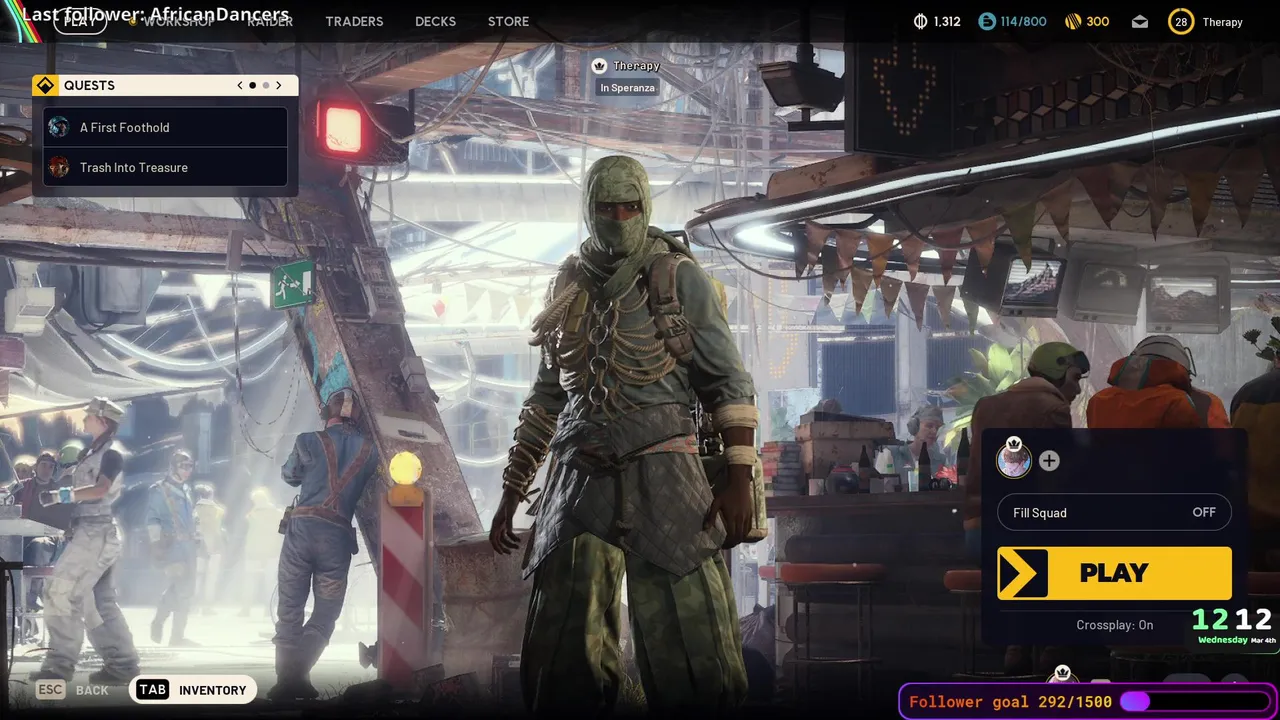
Task: Open the Decks tab
Action: (435, 21)
